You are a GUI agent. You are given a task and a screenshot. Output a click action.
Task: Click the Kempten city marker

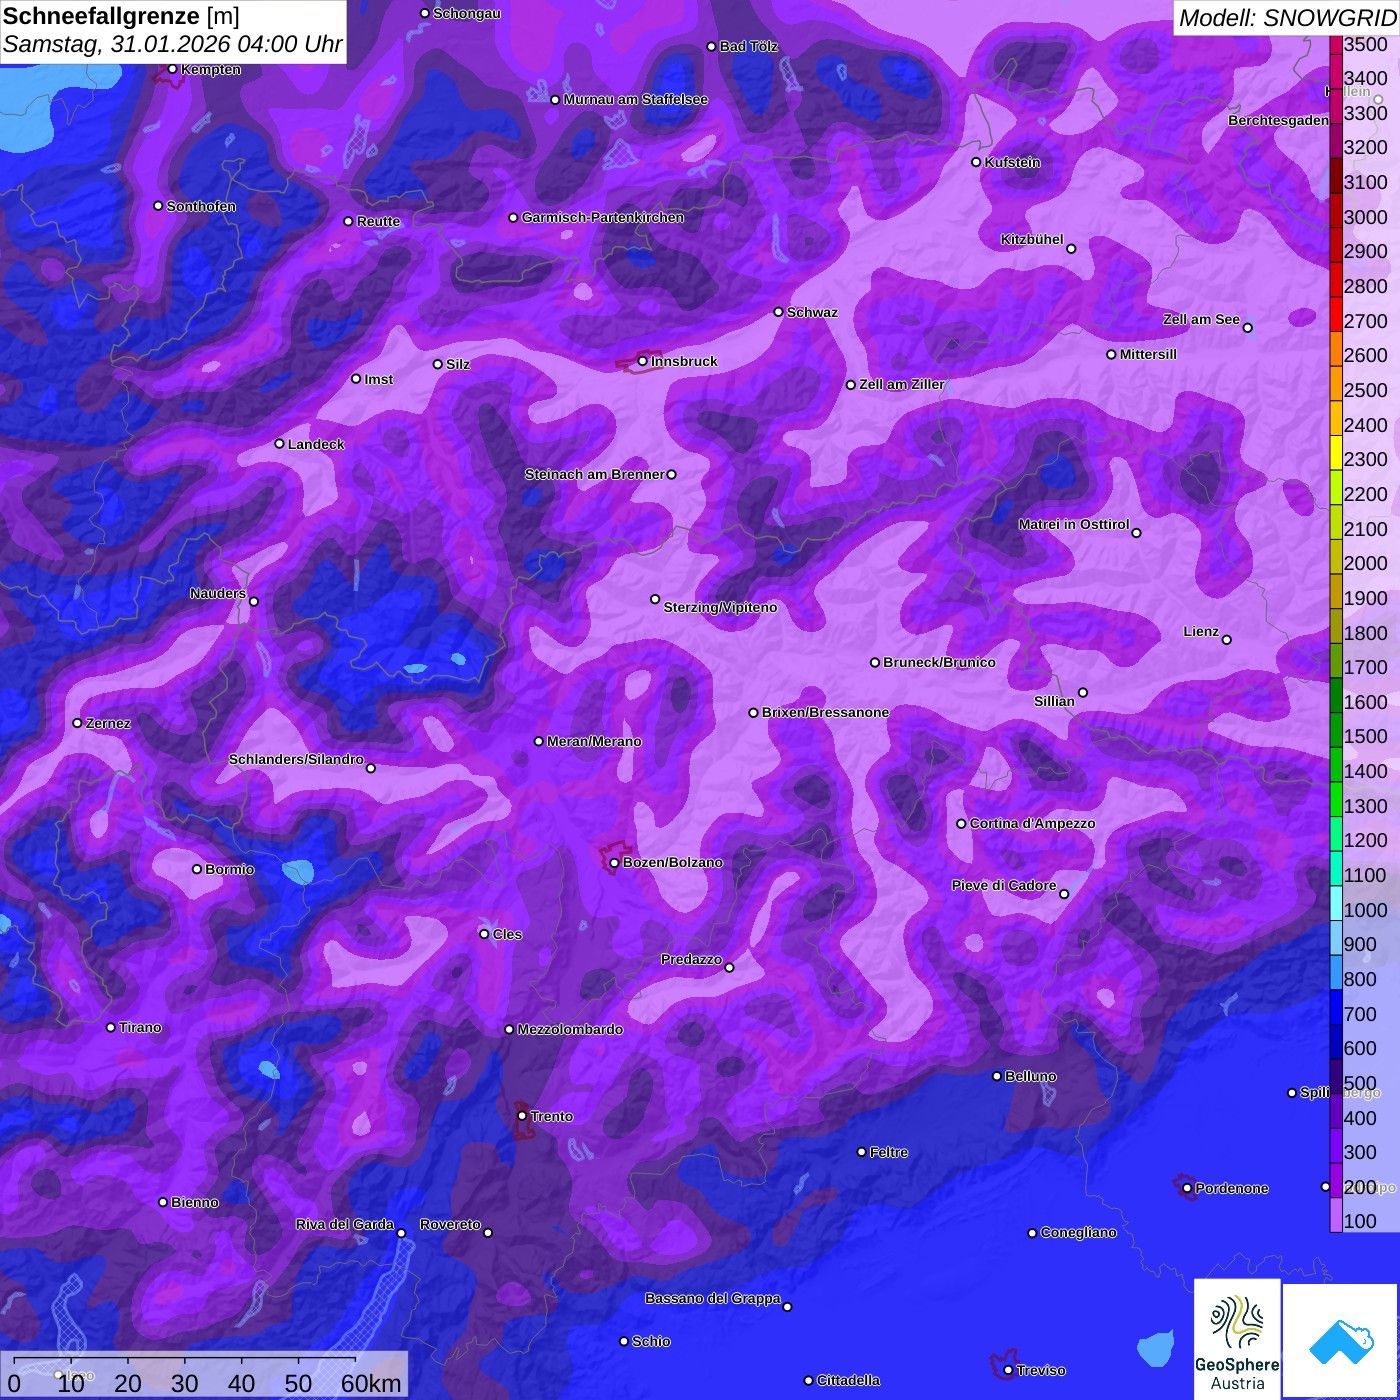point(173,69)
